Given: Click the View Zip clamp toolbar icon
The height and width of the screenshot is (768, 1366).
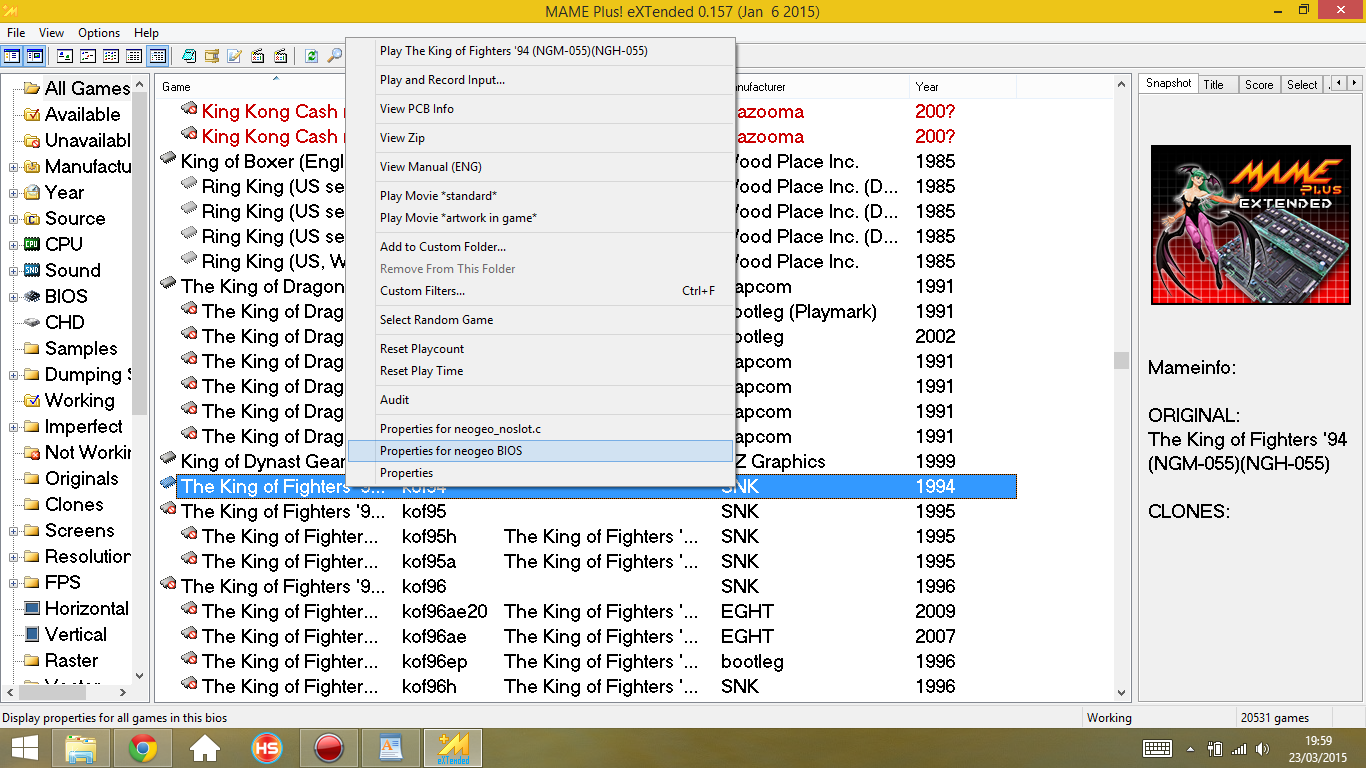Looking at the screenshot, I should (x=212, y=56).
